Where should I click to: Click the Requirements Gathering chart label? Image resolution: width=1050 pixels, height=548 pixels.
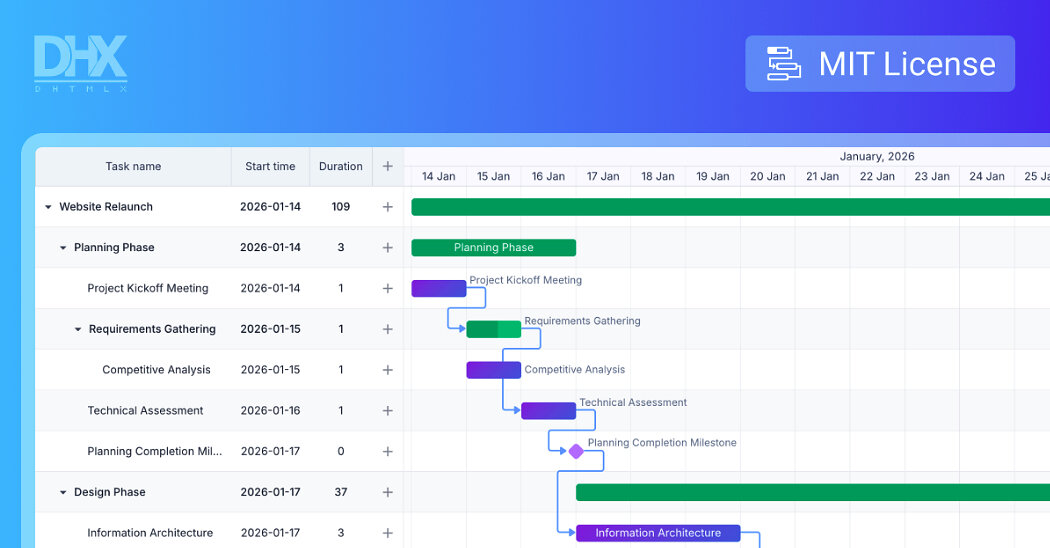(x=583, y=321)
